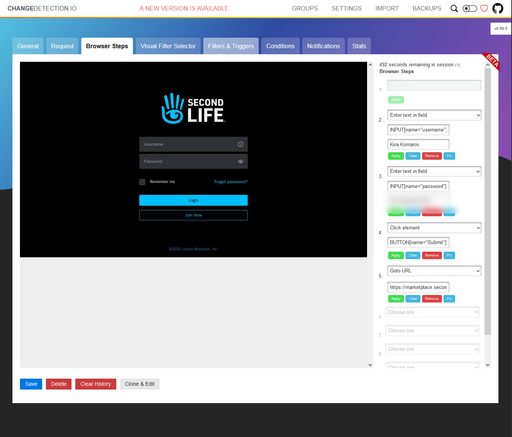Open step 3 Enter text in field dropdown
This screenshot has height=437, width=512.
pos(434,171)
